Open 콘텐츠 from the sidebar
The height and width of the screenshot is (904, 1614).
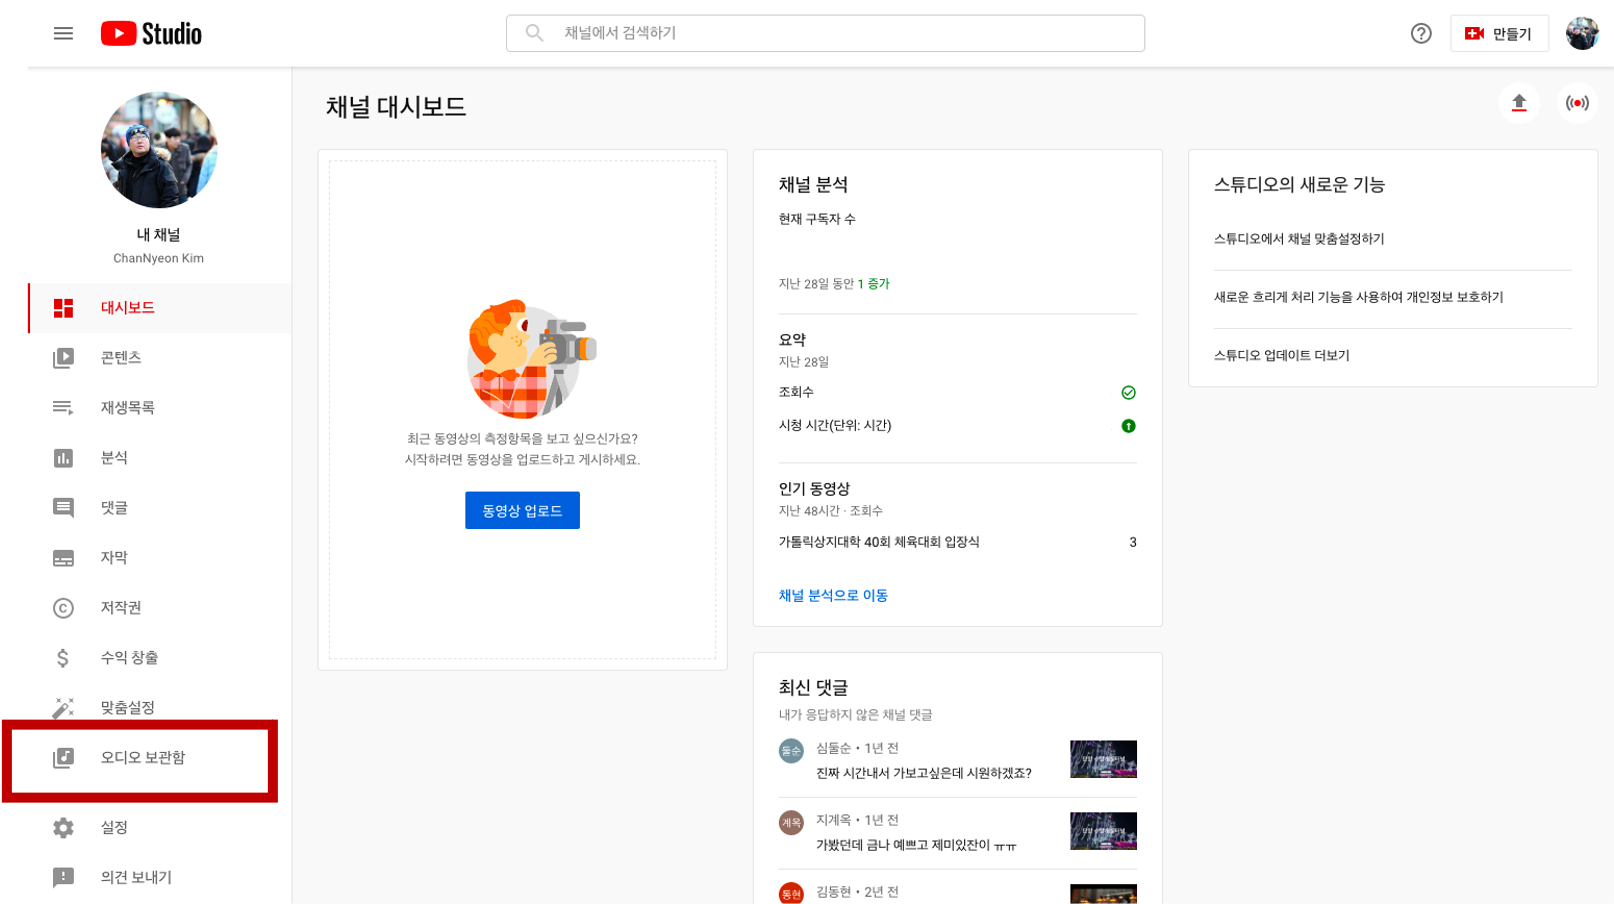pyautogui.click(x=160, y=358)
